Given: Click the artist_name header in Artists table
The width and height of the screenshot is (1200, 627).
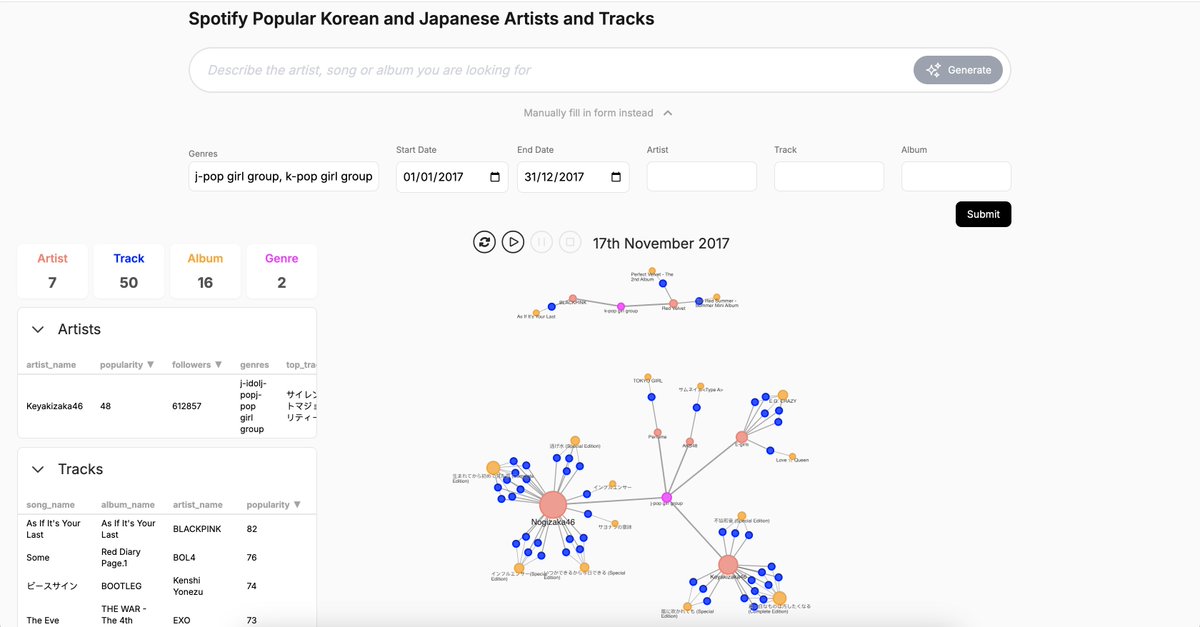Looking at the screenshot, I should (x=51, y=365).
